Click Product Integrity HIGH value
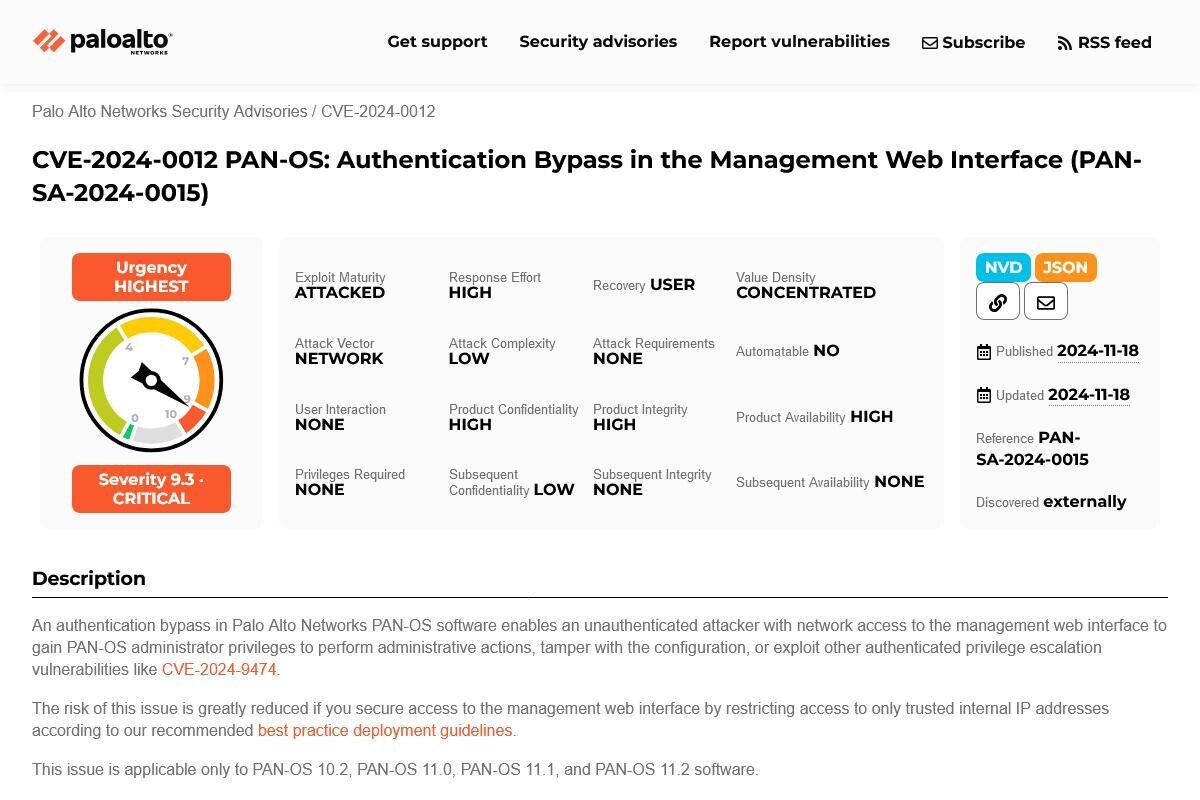The width and height of the screenshot is (1200, 800). pyautogui.click(x=614, y=425)
